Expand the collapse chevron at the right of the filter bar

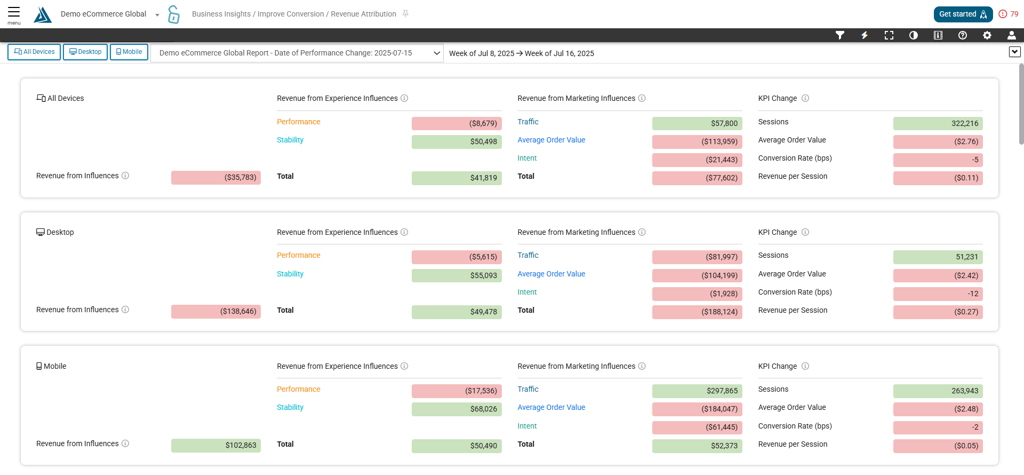(x=1014, y=52)
